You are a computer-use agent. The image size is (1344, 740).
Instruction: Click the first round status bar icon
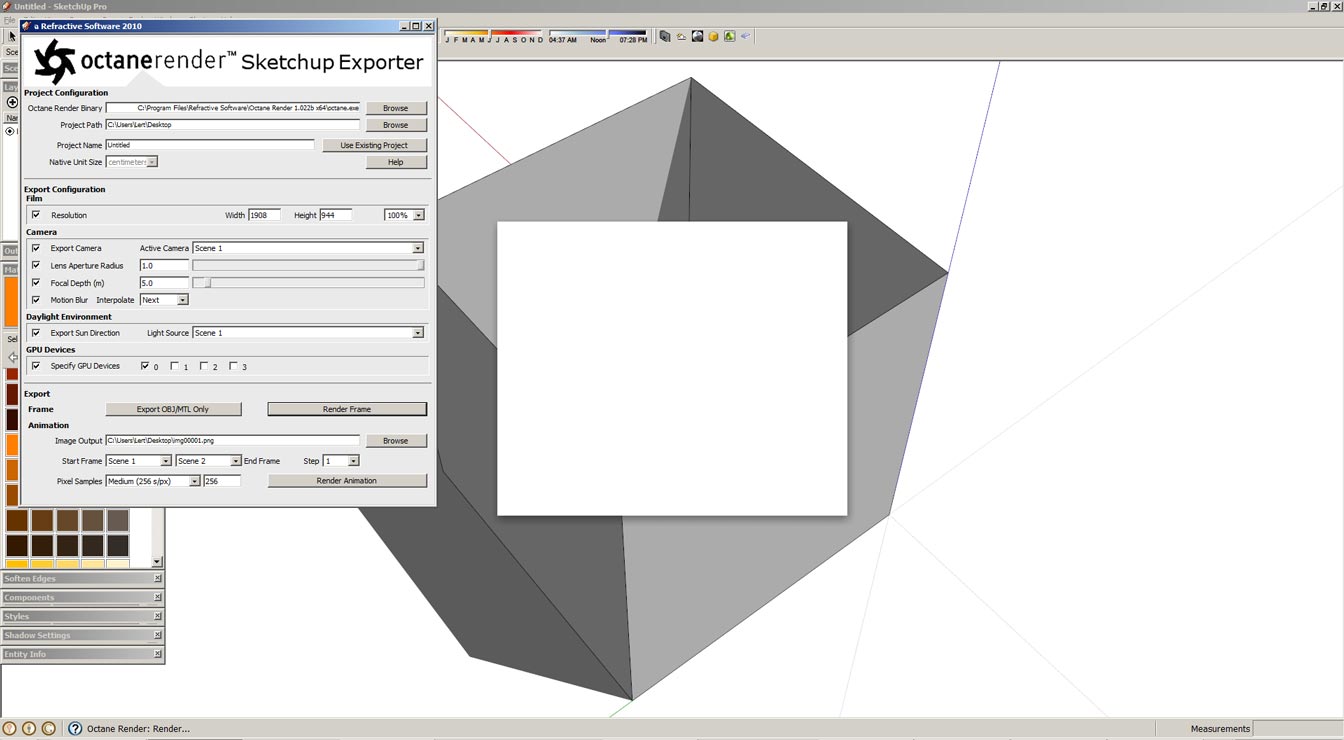tap(10, 729)
